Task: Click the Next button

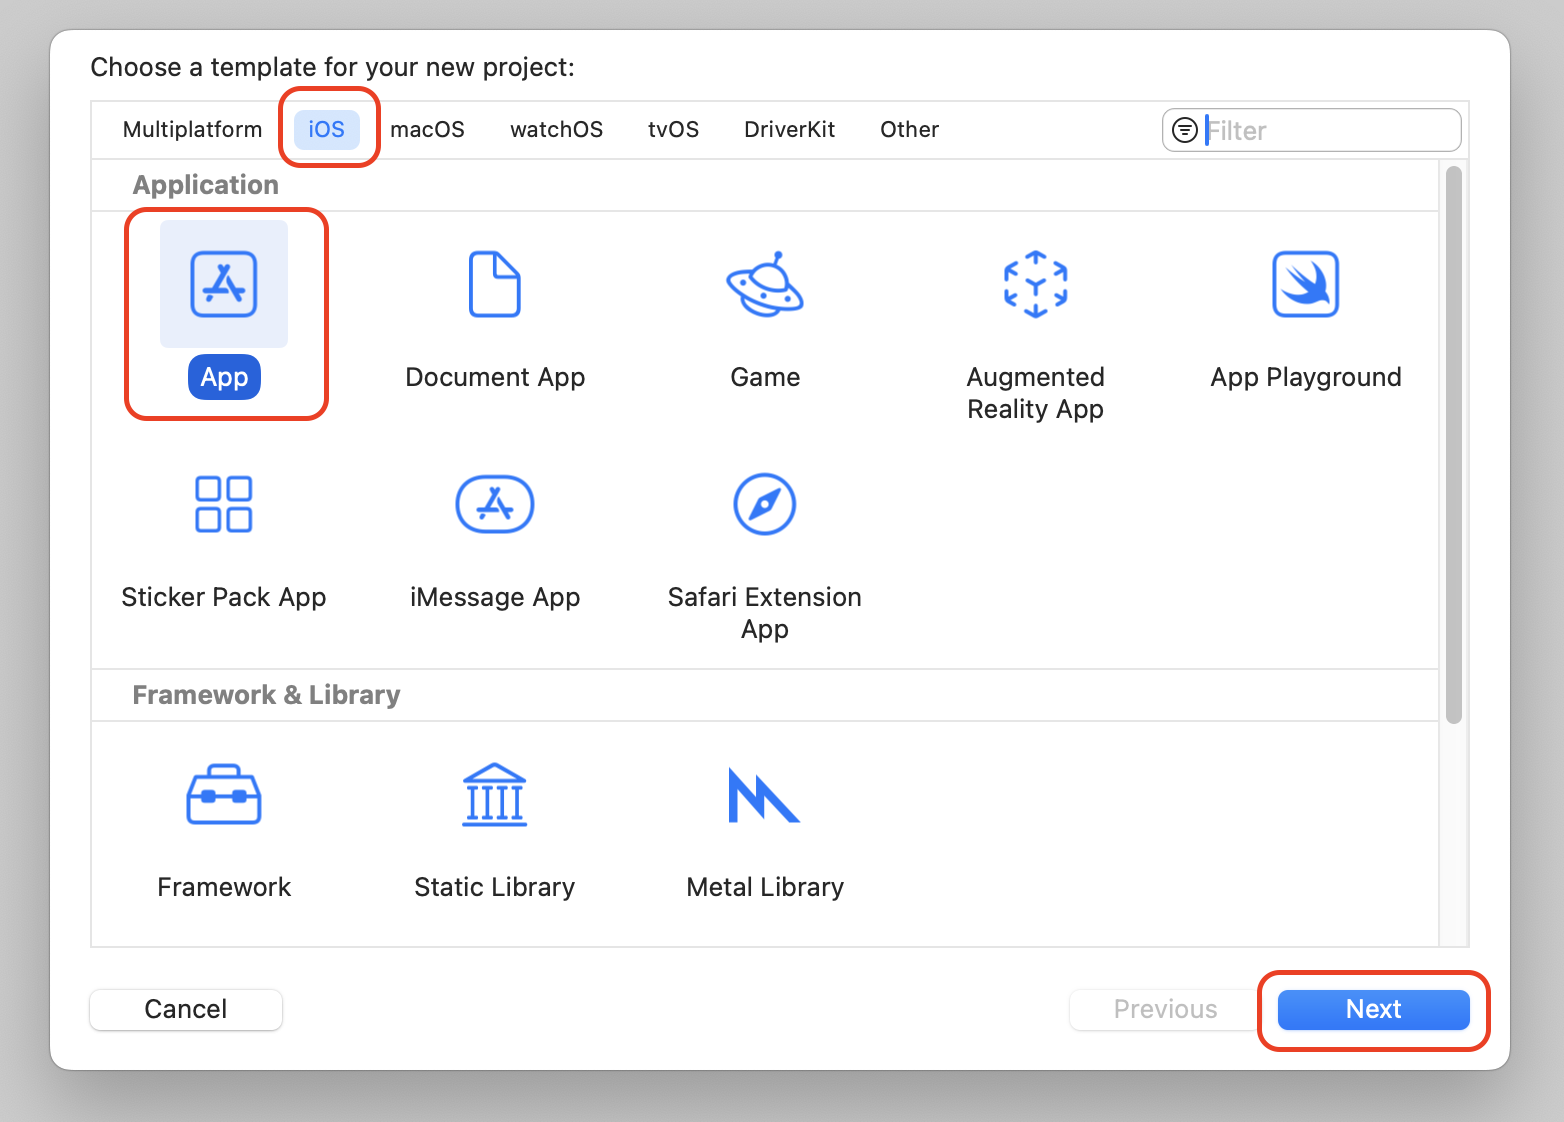Action: [1374, 1010]
